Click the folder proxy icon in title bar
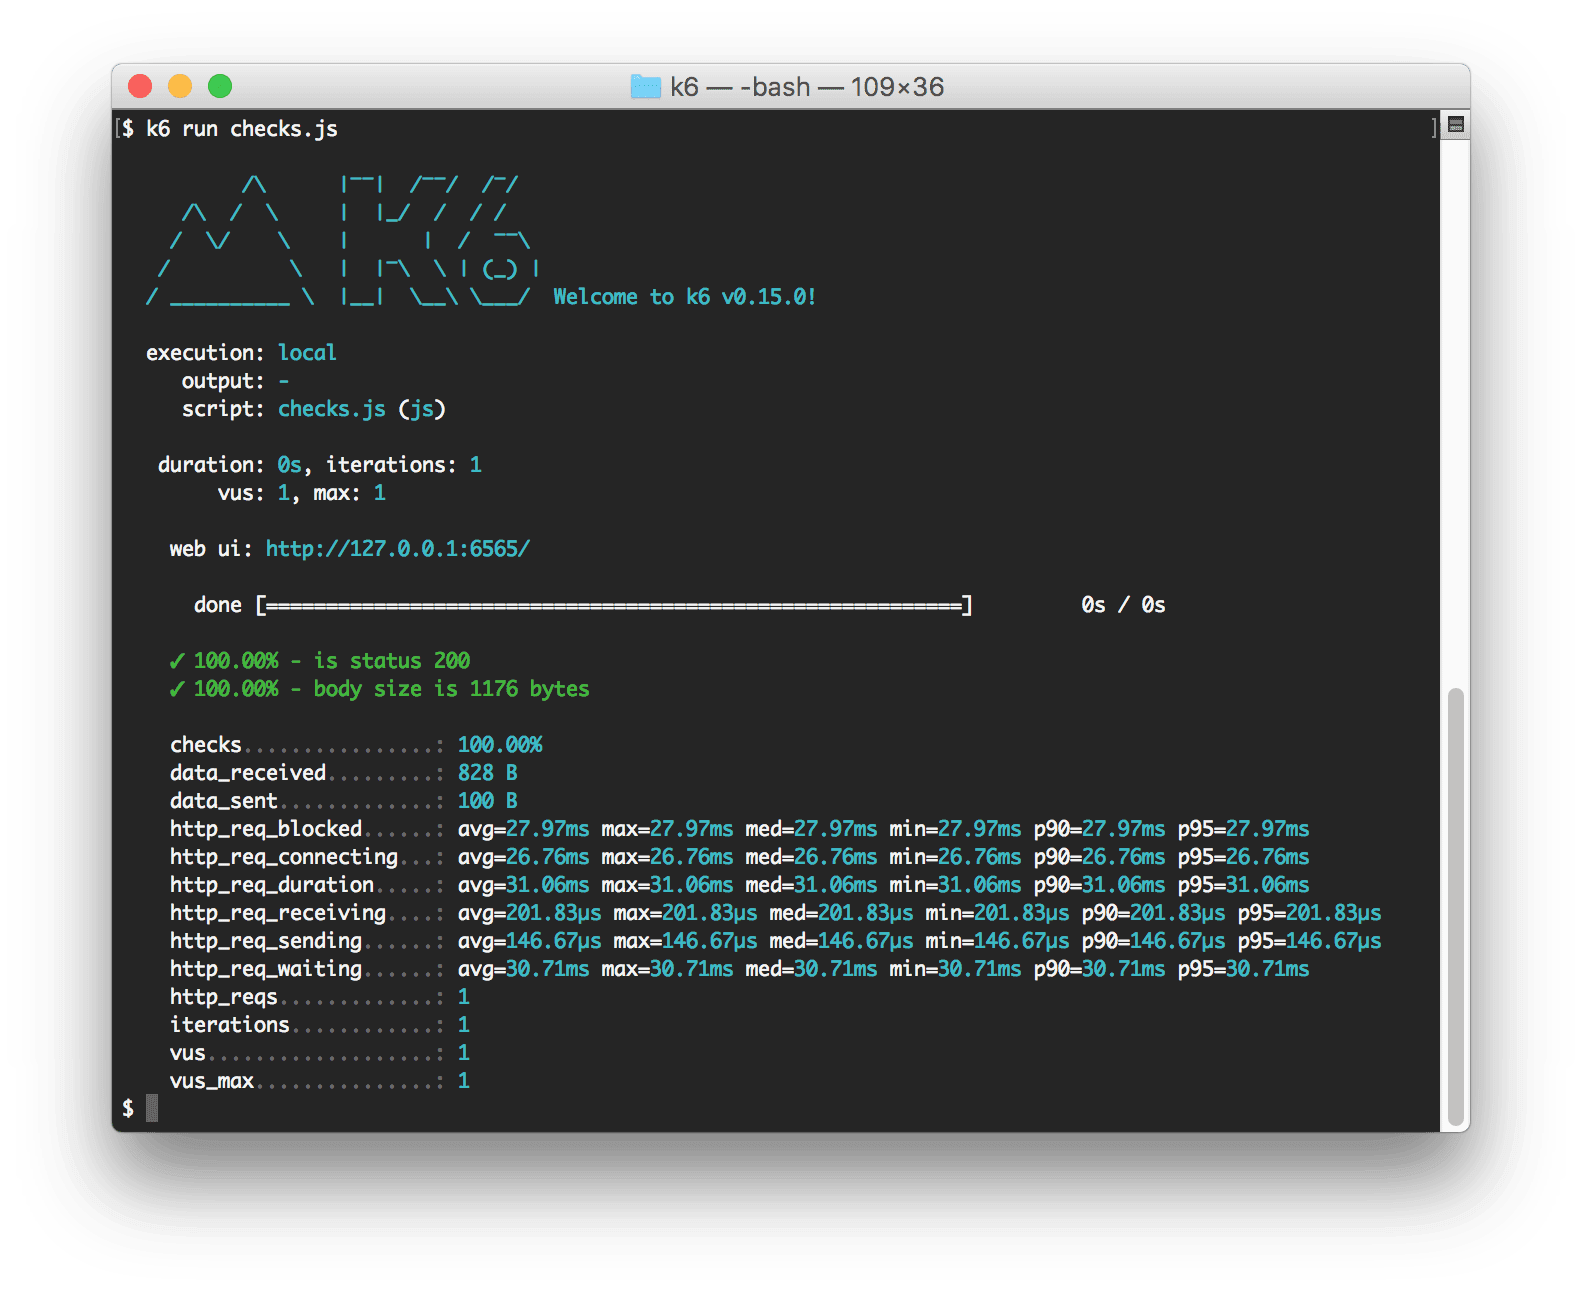This screenshot has height=1292, width=1582. [x=645, y=87]
